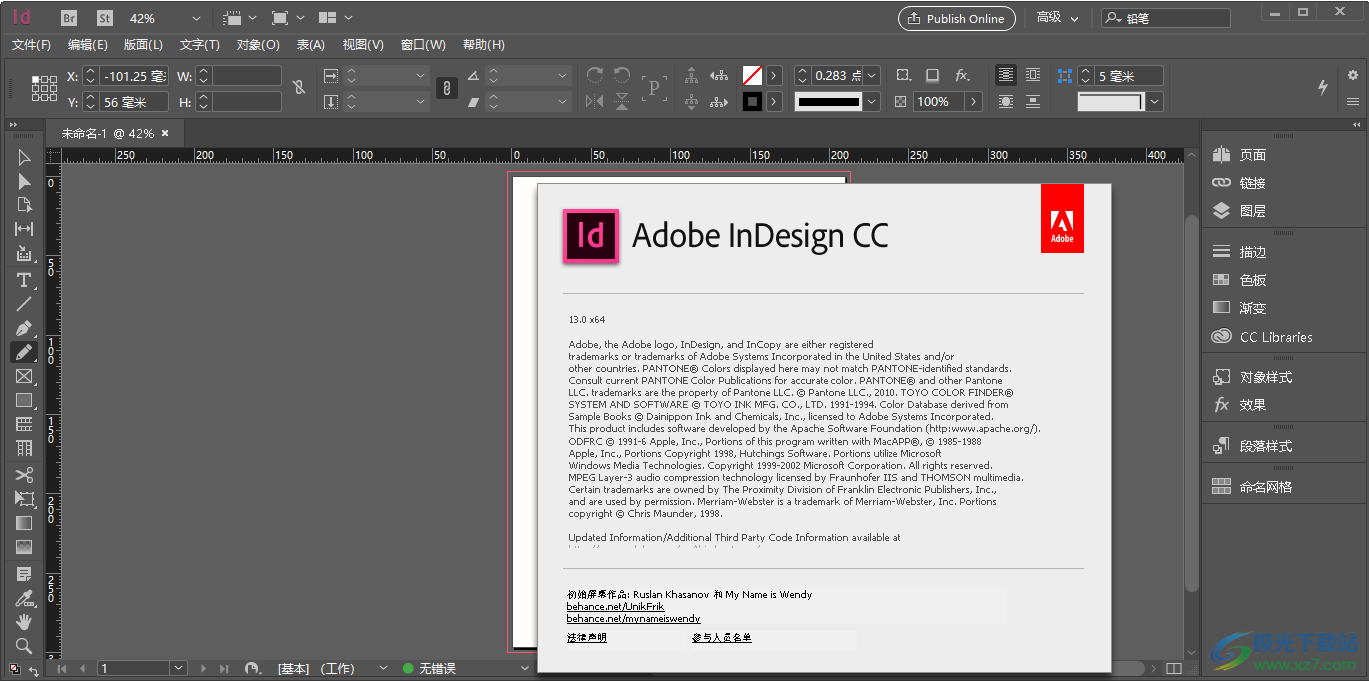The width and height of the screenshot is (1369, 681).
Task: Click the Publish Online button
Action: (x=956, y=18)
